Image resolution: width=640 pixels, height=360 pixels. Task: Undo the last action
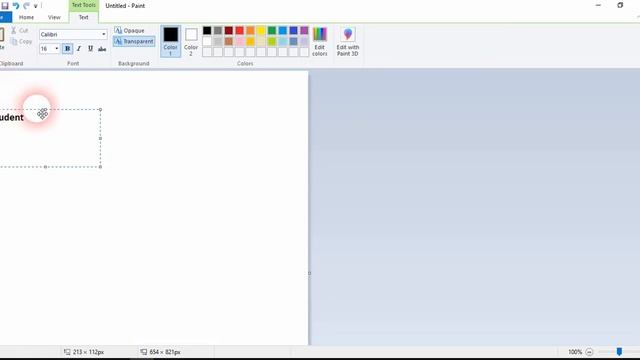click(16, 6)
